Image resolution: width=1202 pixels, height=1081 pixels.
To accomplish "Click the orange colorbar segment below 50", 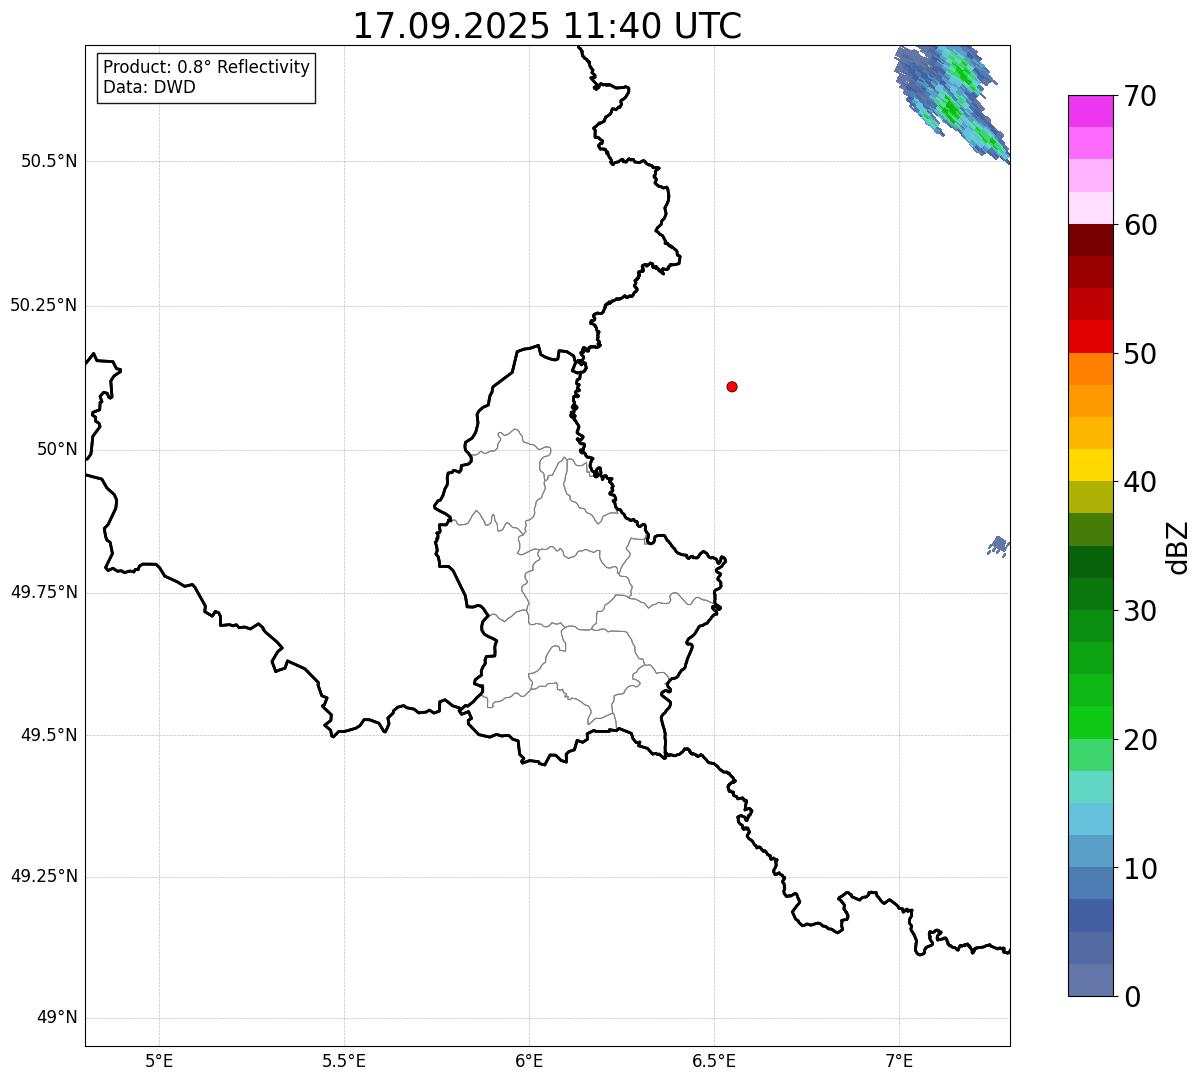I will click(x=1090, y=369).
